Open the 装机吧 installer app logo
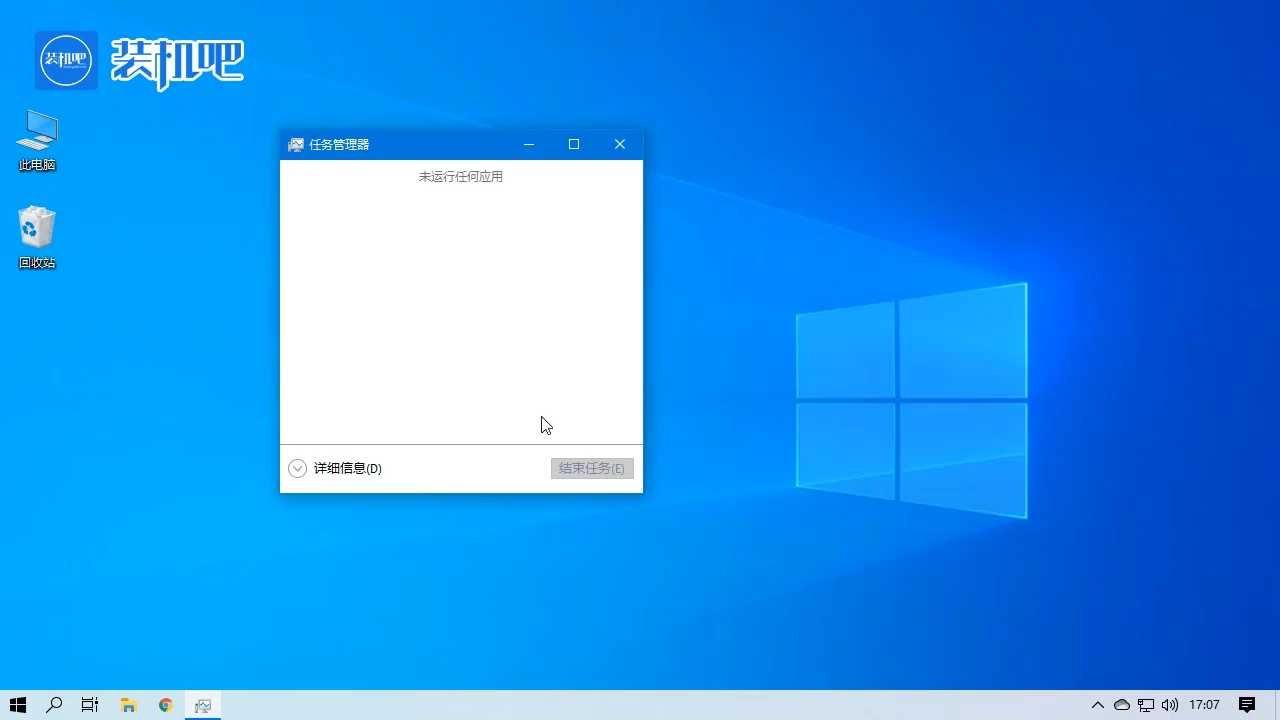 tap(66, 60)
